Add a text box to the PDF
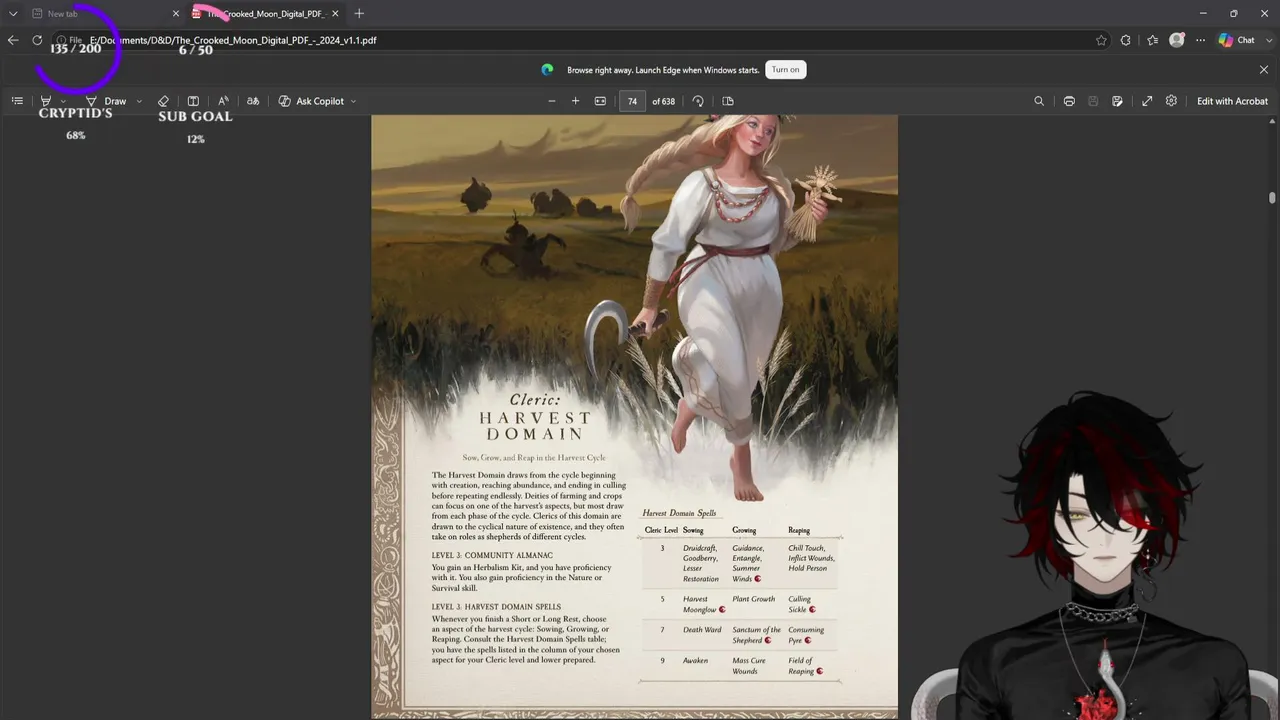1280x720 pixels. pos(193,101)
